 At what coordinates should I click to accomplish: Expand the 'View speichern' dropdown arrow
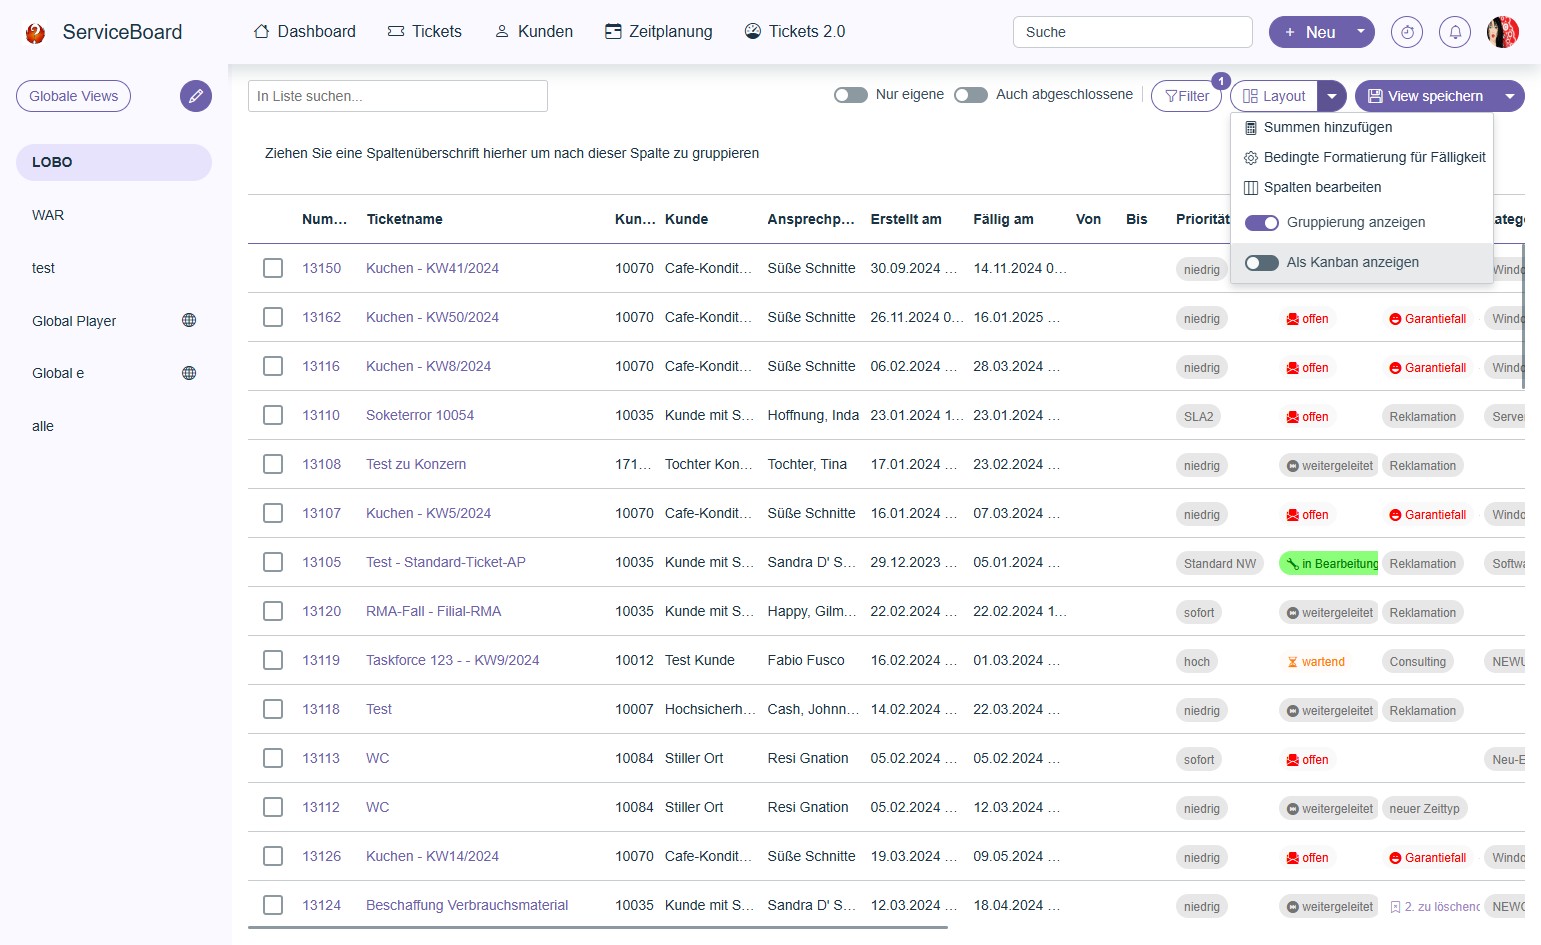[1509, 96]
